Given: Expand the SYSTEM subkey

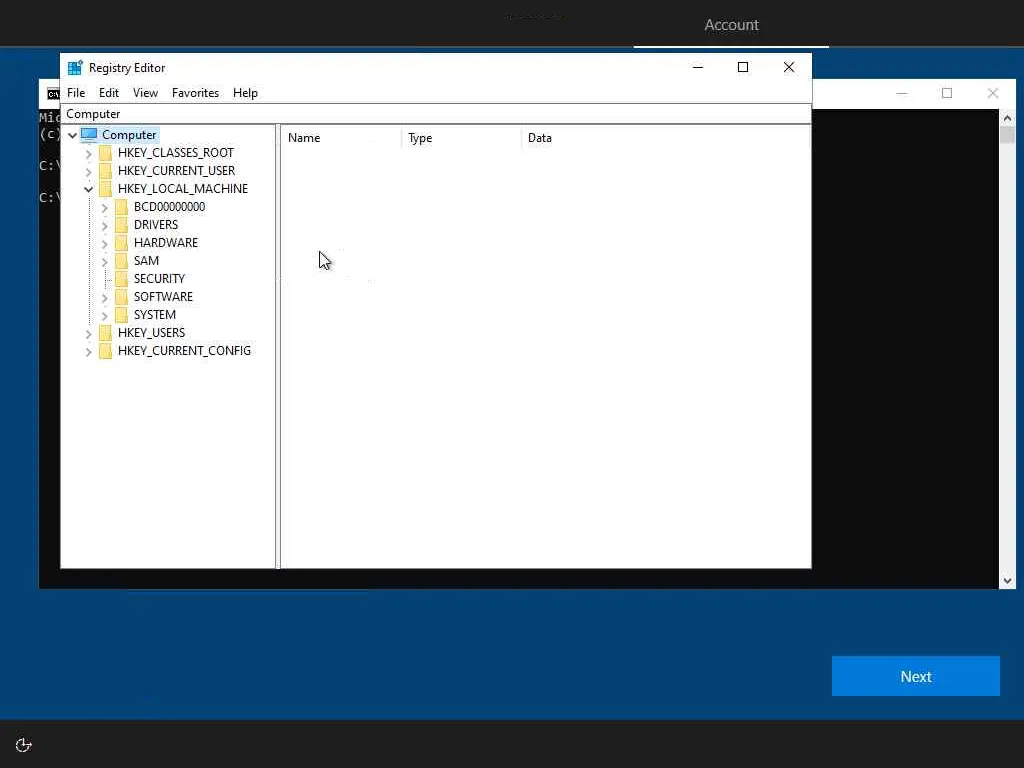Looking at the screenshot, I should coord(104,315).
